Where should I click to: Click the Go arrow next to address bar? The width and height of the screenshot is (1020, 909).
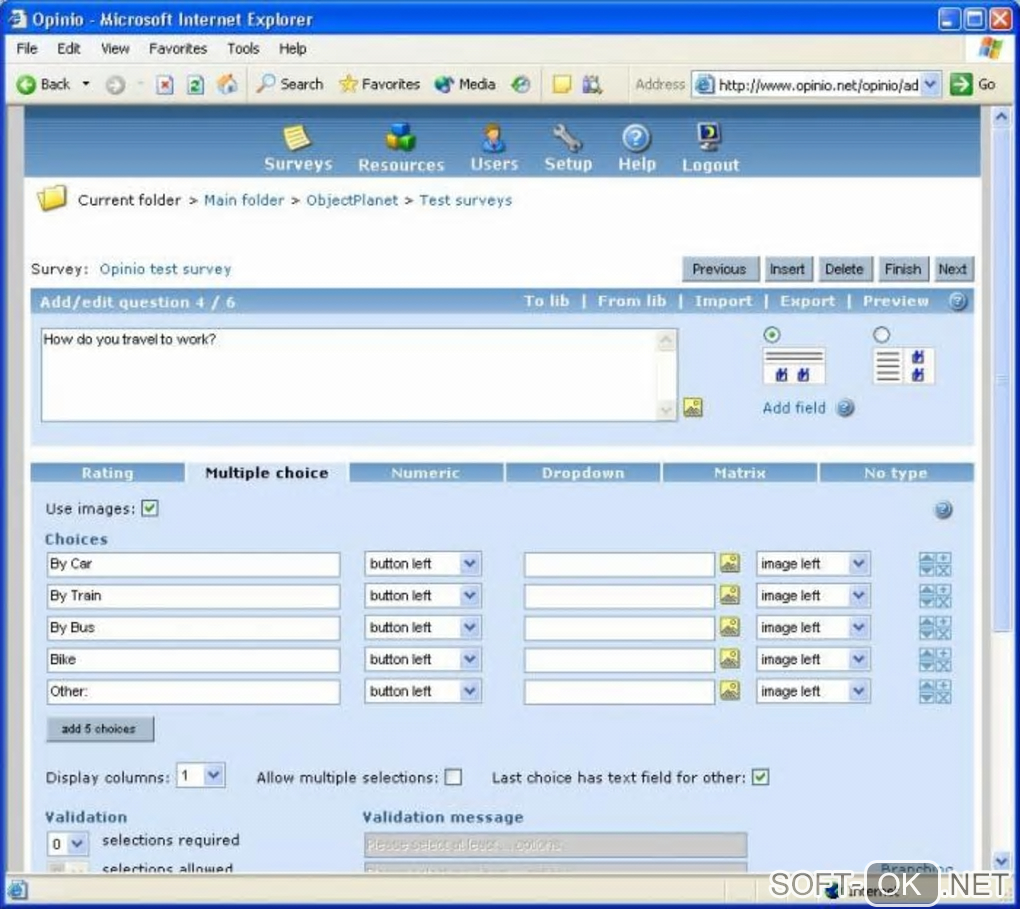click(960, 85)
